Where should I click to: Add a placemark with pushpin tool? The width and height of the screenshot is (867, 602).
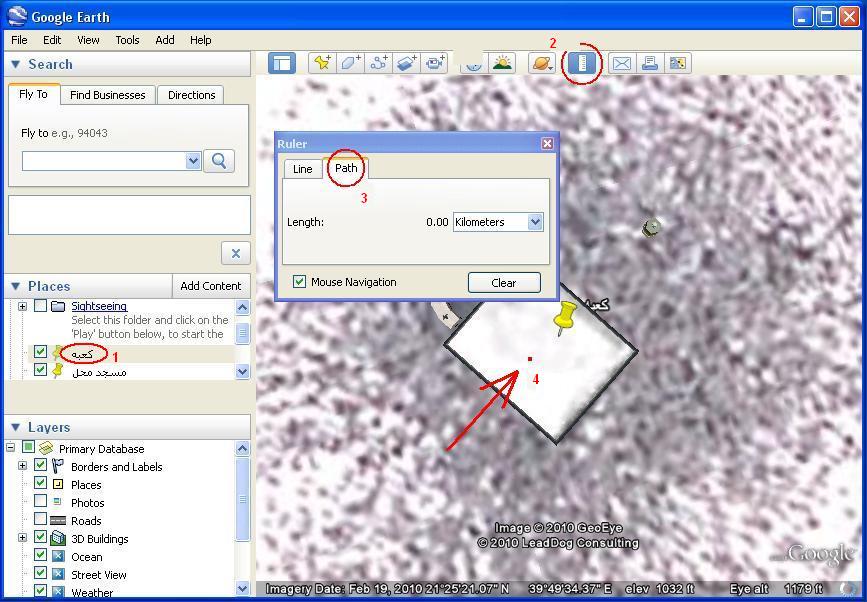(x=322, y=63)
